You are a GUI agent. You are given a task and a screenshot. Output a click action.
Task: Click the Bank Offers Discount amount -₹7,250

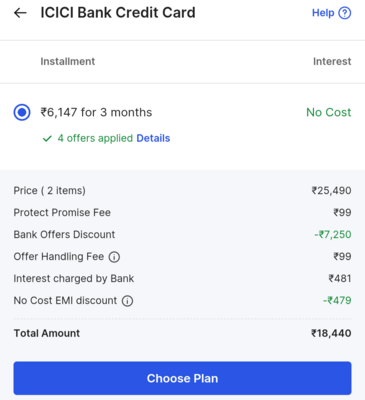coord(333,234)
